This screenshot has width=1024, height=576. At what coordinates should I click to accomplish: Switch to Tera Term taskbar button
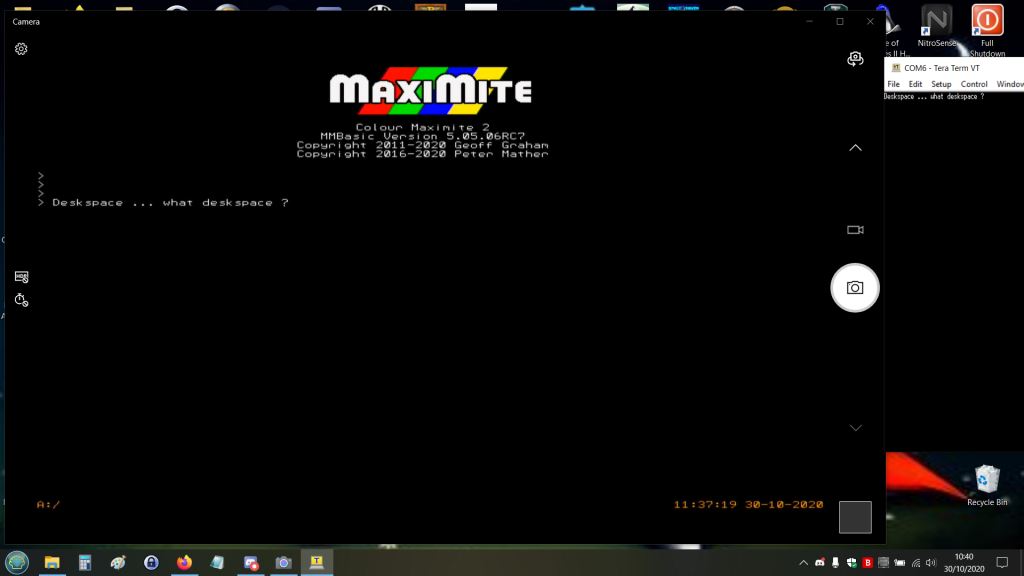pos(317,563)
